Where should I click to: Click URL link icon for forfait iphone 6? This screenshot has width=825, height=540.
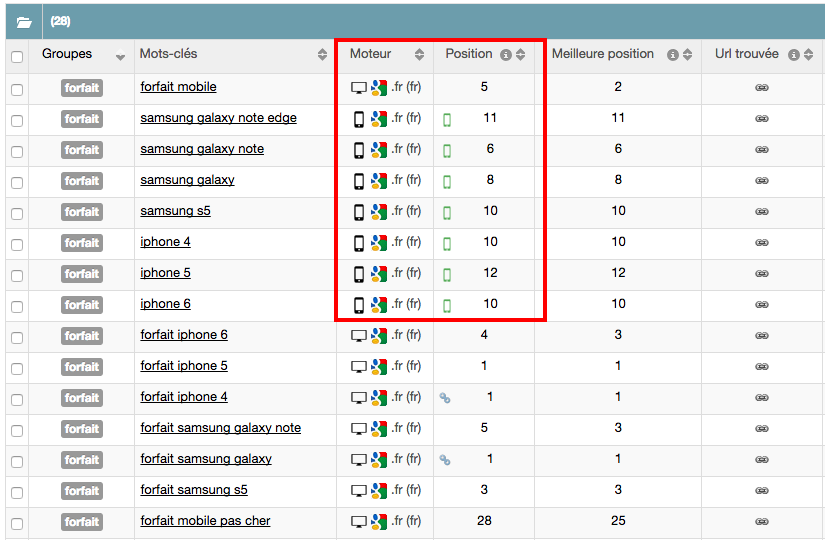[x=761, y=335]
